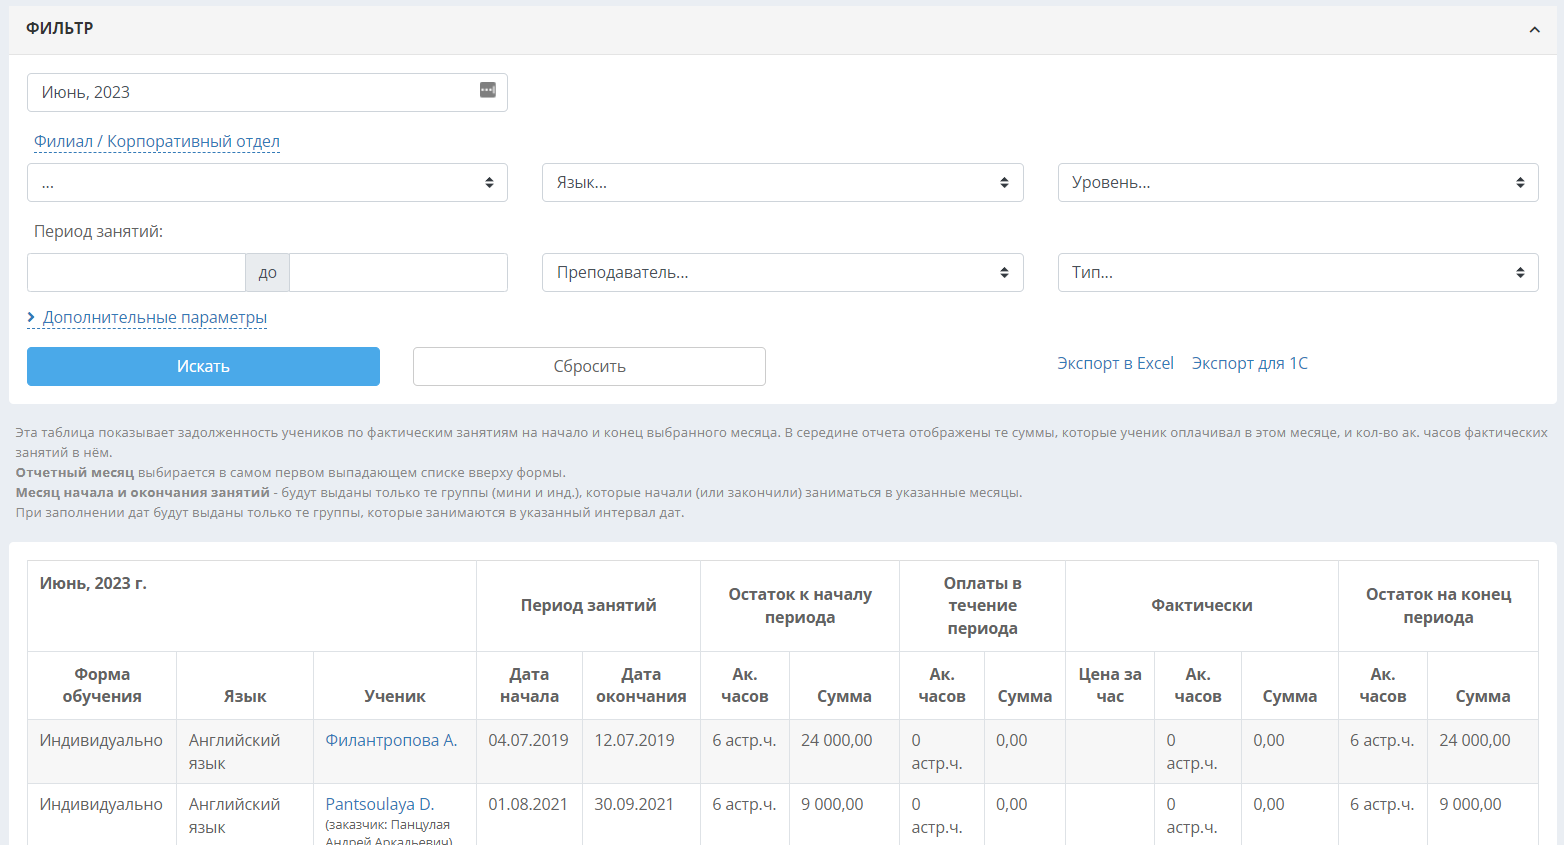The image size is (1564, 845).
Task: Open Филиал / Корпоративный отдел link
Action: 157,141
